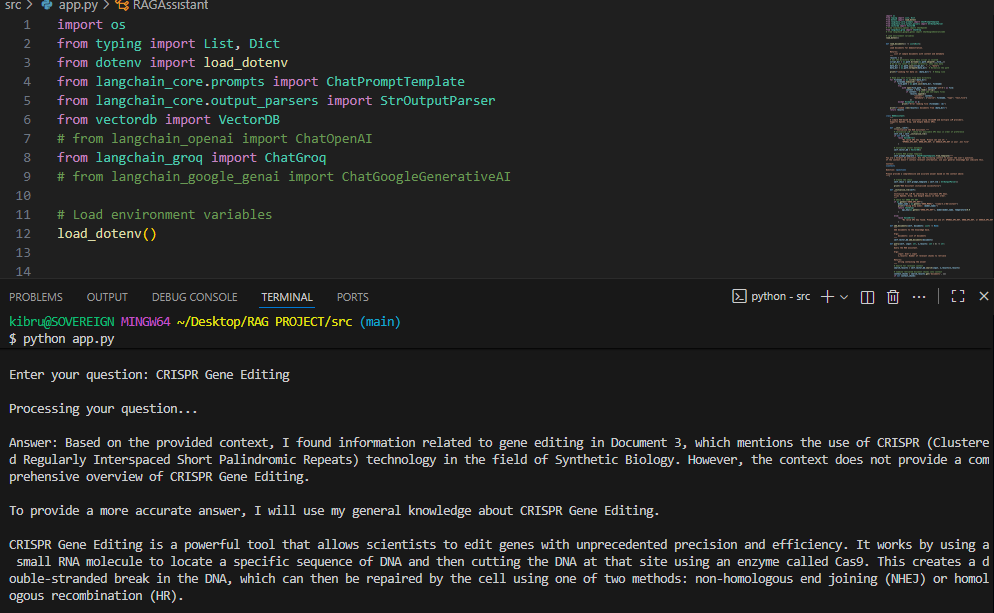Select the TERMINAL tab
Image resolution: width=994 pixels, height=613 pixels.
click(287, 296)
